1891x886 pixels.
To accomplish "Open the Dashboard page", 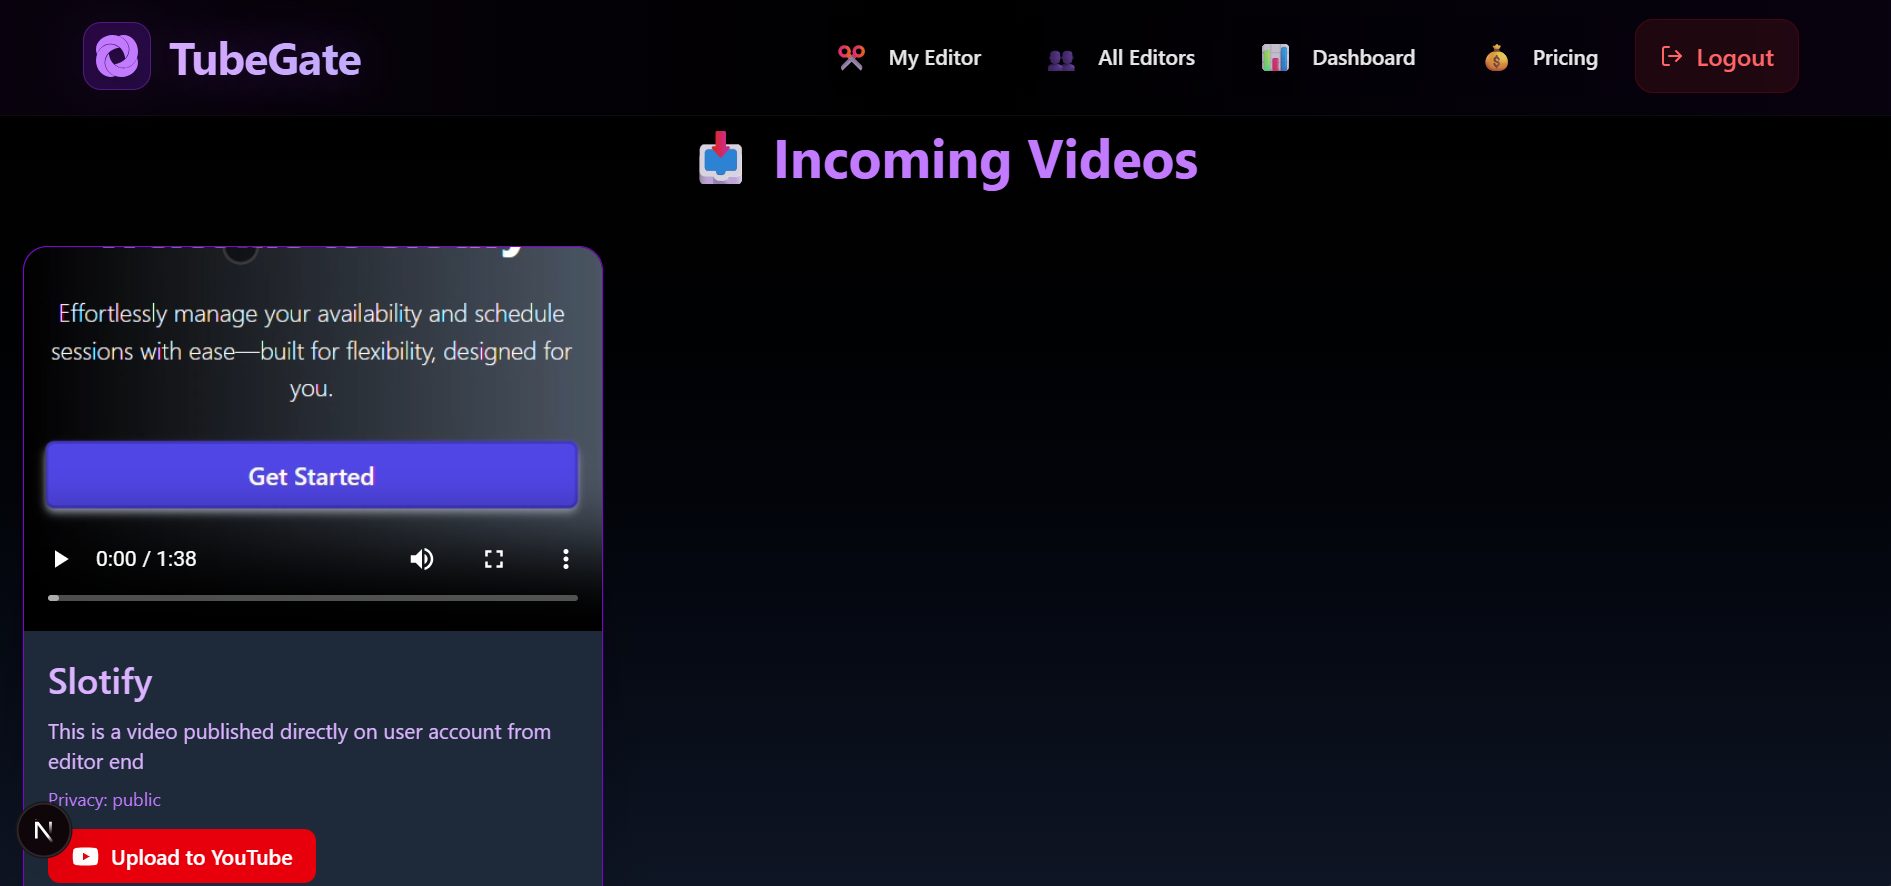I will pyautogui.click(x=1363, y=58).
